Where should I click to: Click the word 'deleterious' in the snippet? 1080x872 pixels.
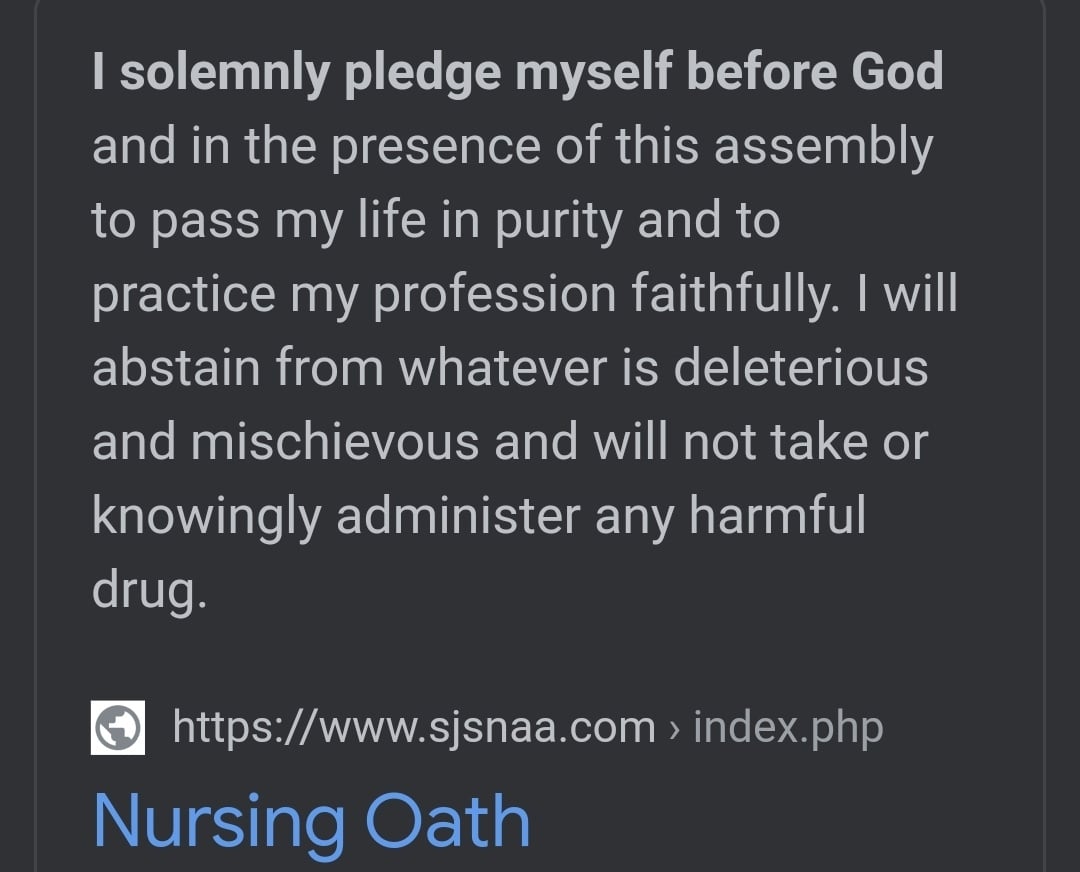tap(800, 367)
